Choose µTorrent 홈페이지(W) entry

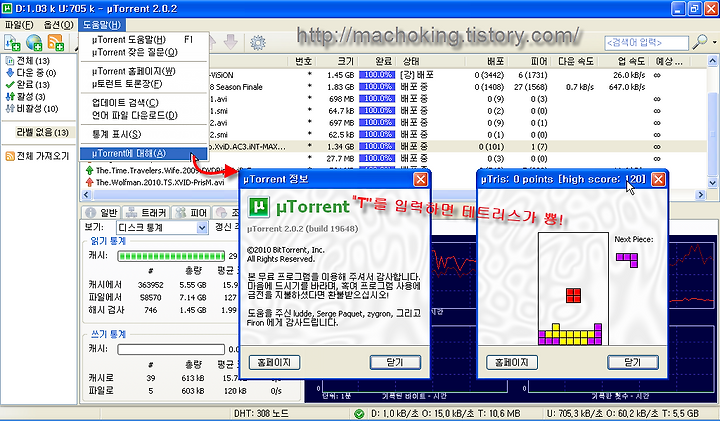coord(144,71)
